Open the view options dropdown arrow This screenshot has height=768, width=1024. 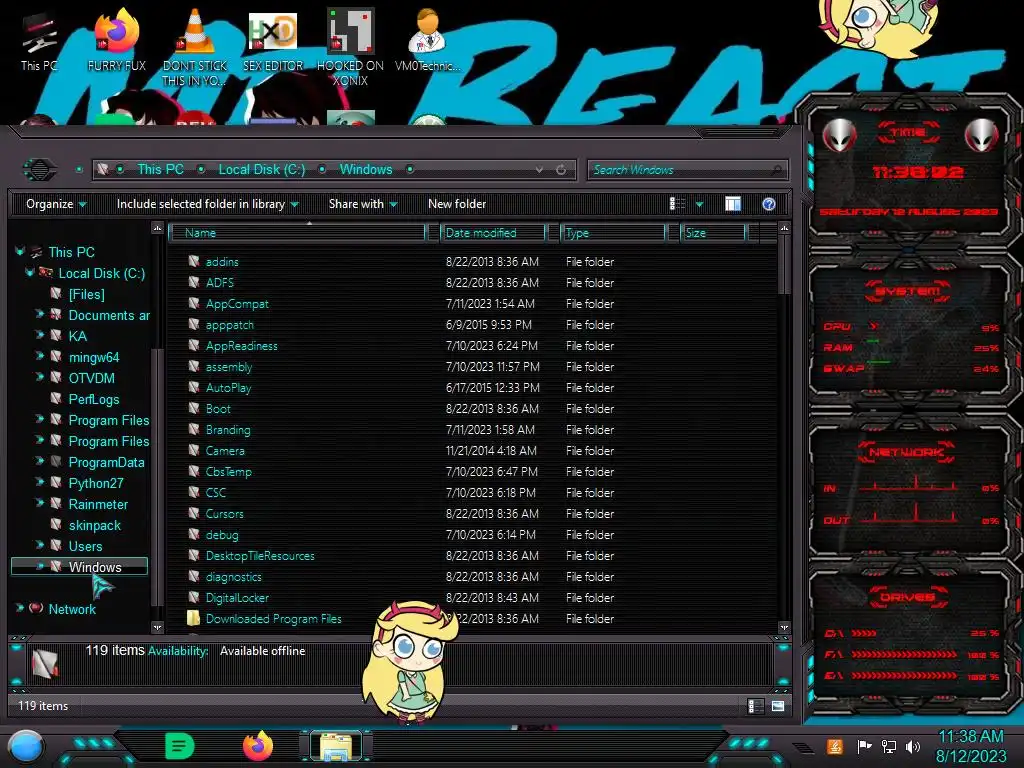coord(699,205)
